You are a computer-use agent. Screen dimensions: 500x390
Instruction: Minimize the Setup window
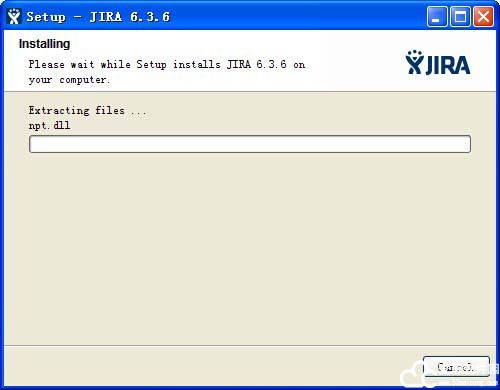tap(437, 16)
